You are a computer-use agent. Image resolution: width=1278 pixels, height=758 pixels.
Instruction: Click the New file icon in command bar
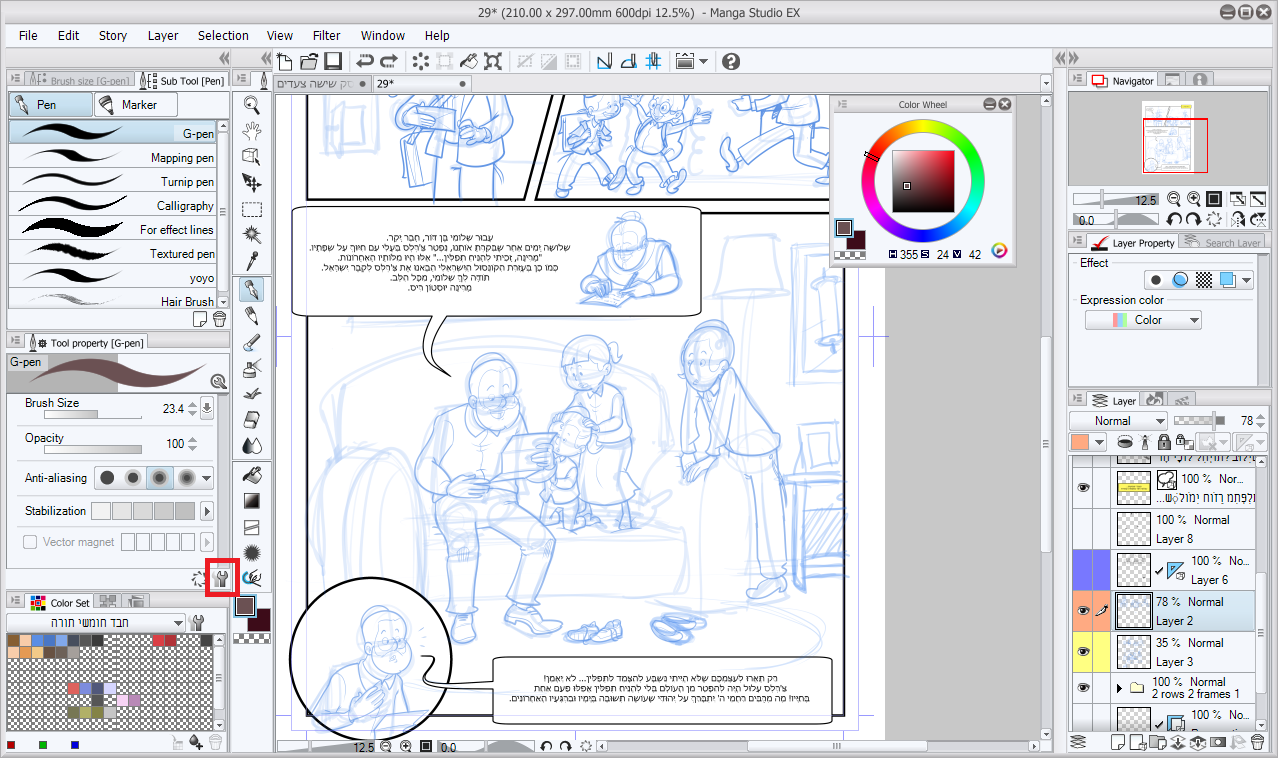click(x=285, y=61)
